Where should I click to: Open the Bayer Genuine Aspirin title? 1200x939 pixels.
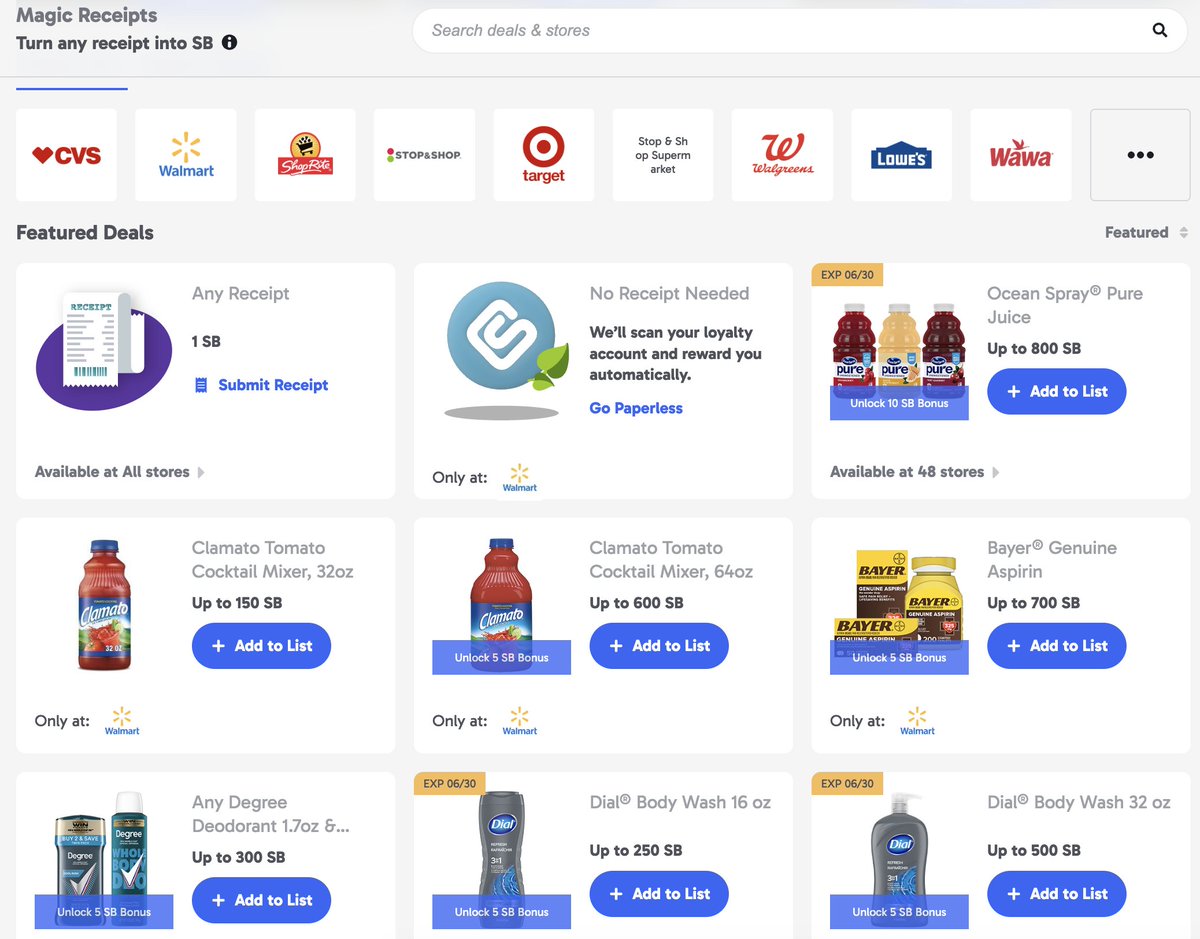pyautogui.click(x=1052, y=560)
